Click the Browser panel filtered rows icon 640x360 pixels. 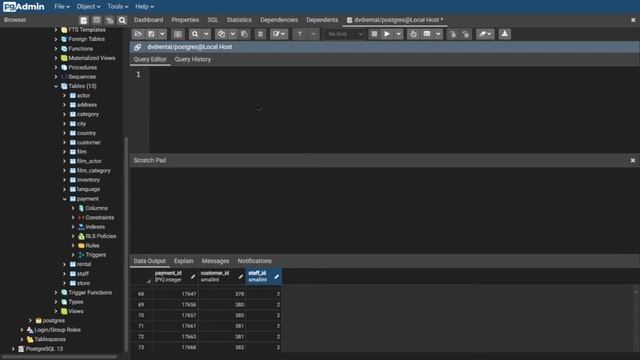(109, 20)
